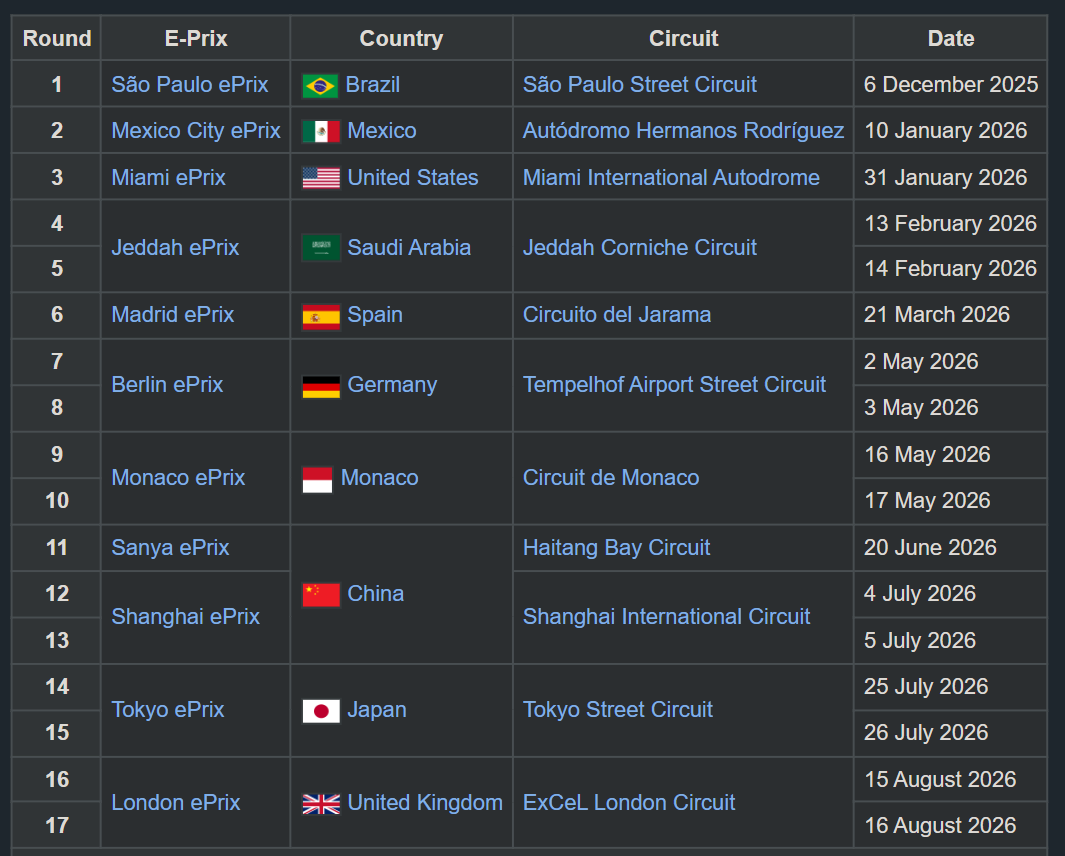Follow the Saudi Arabia country link
This screenshot has width=1065, height=856.
409,247
